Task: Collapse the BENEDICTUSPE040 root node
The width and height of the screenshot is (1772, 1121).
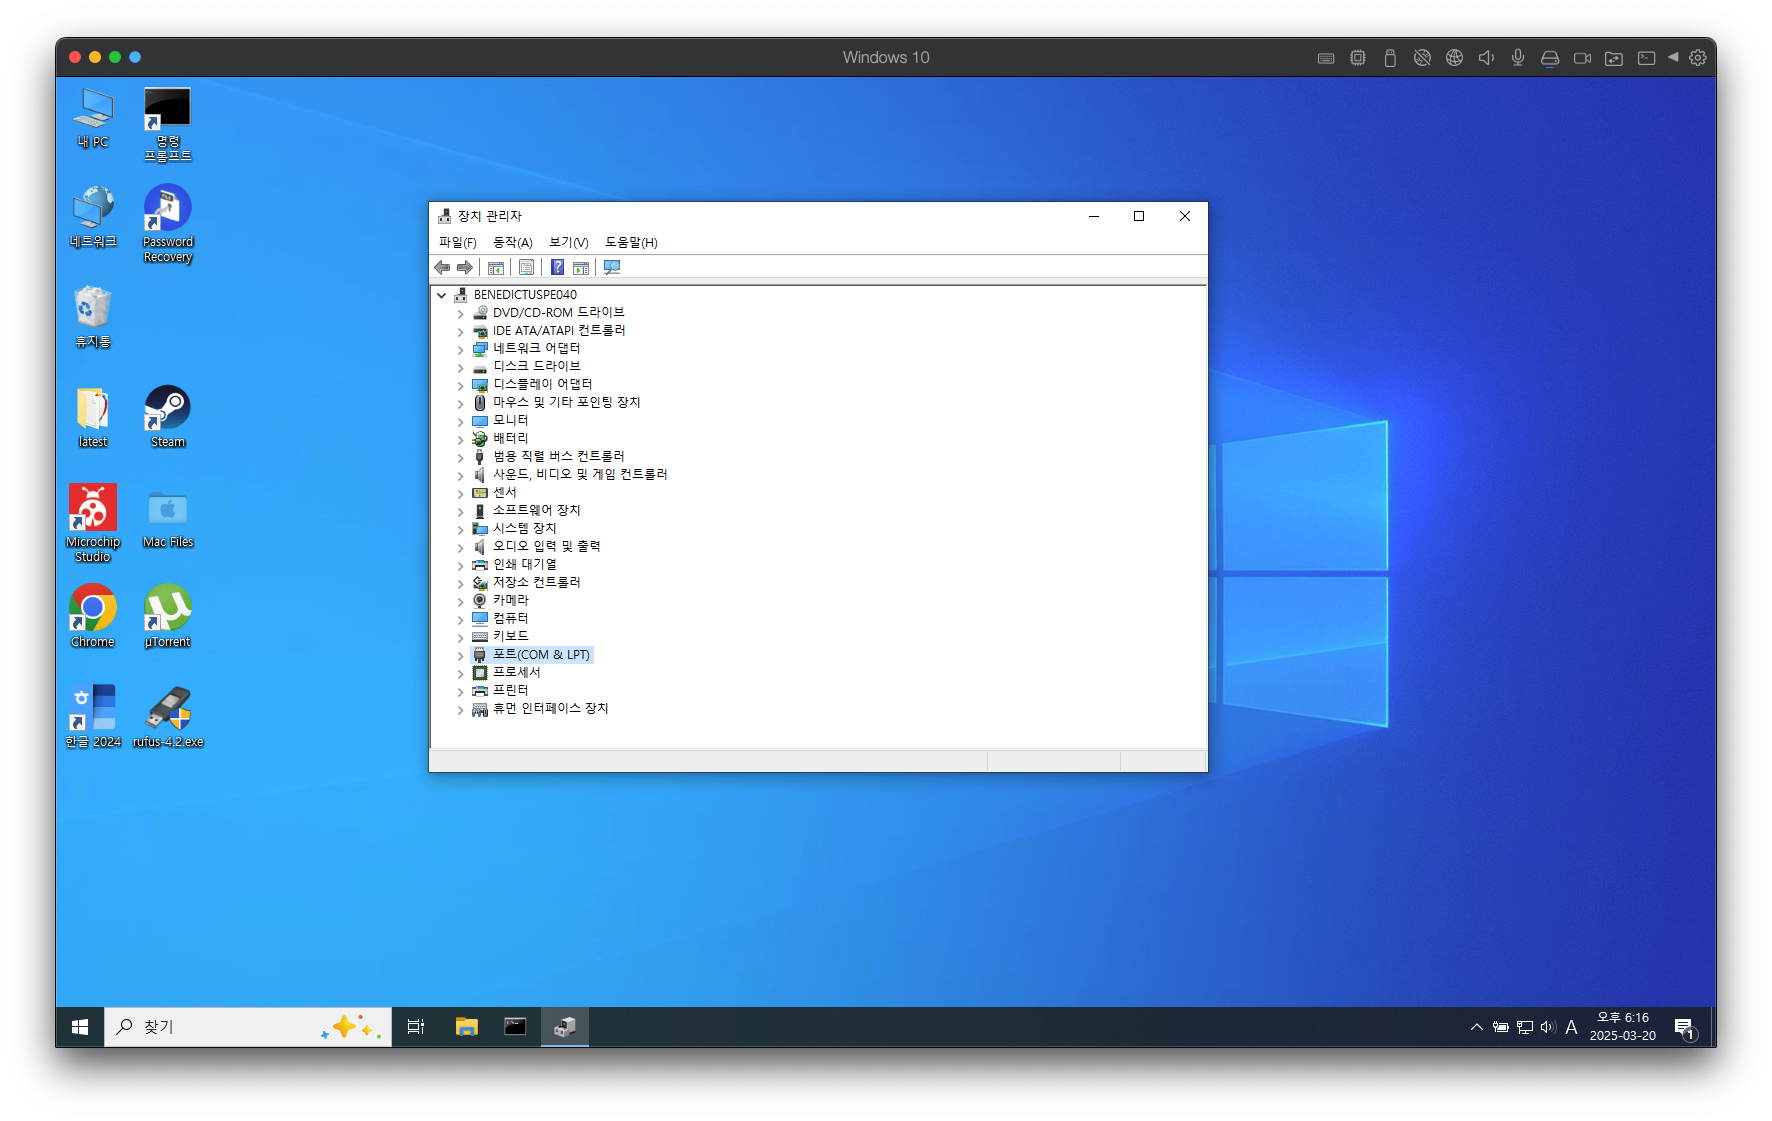Action: click(442, 295)
